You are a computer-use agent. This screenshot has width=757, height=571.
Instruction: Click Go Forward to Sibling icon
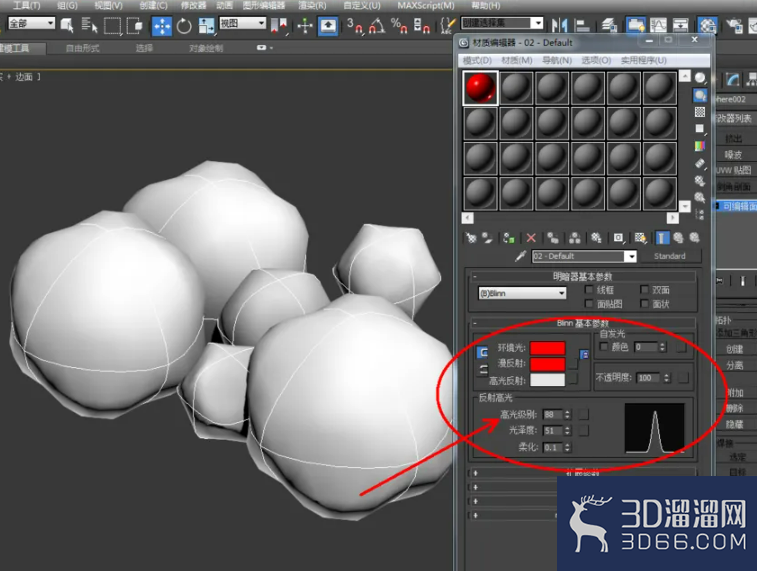coord(695,237)
